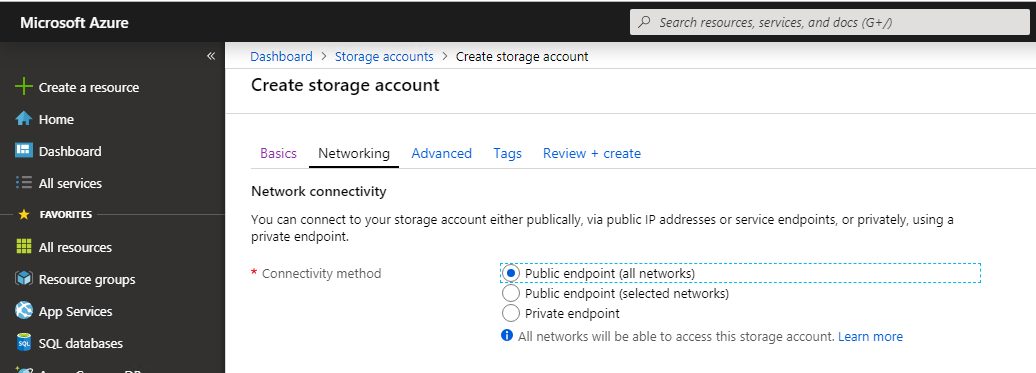
Task: Select Public endpoint (all networks) radio
Action: tap(510, 273)
